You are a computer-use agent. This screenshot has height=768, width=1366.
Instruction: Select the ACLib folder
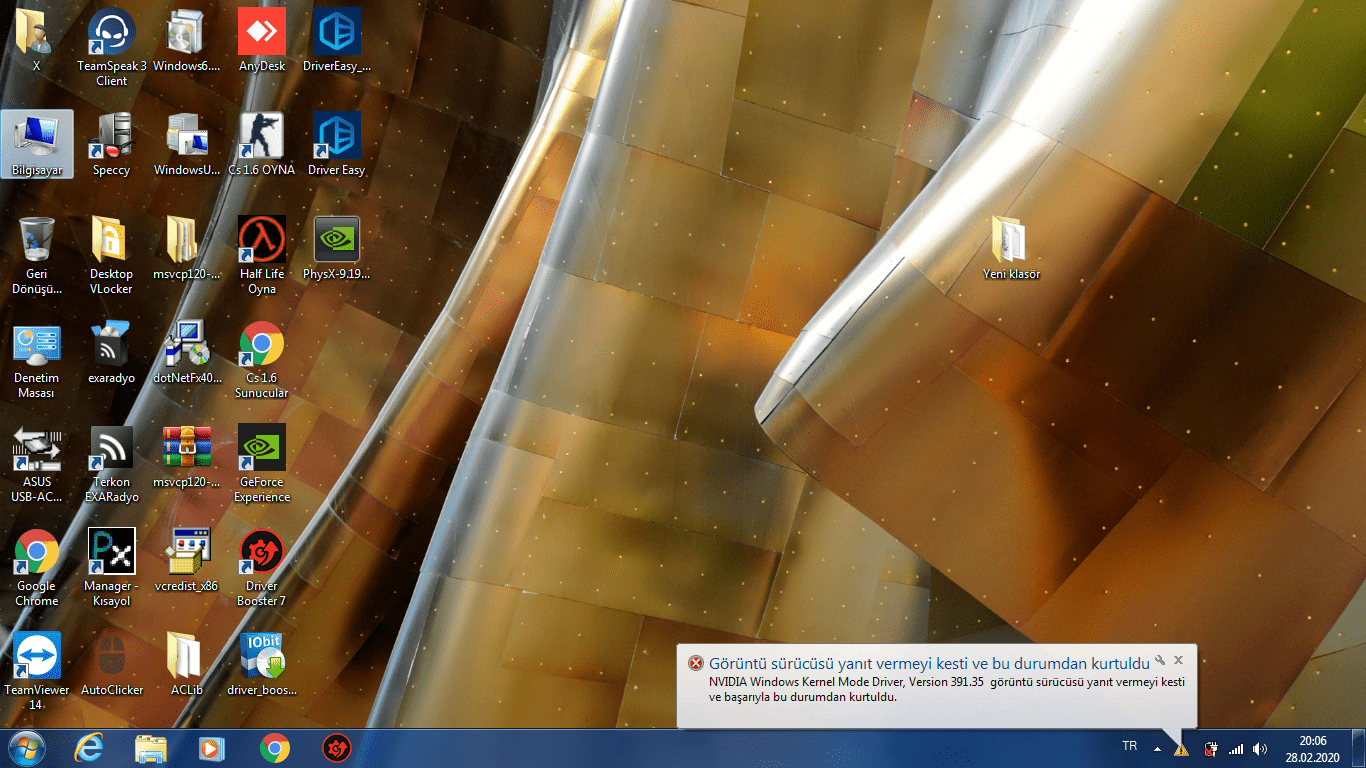pos(187,664)
